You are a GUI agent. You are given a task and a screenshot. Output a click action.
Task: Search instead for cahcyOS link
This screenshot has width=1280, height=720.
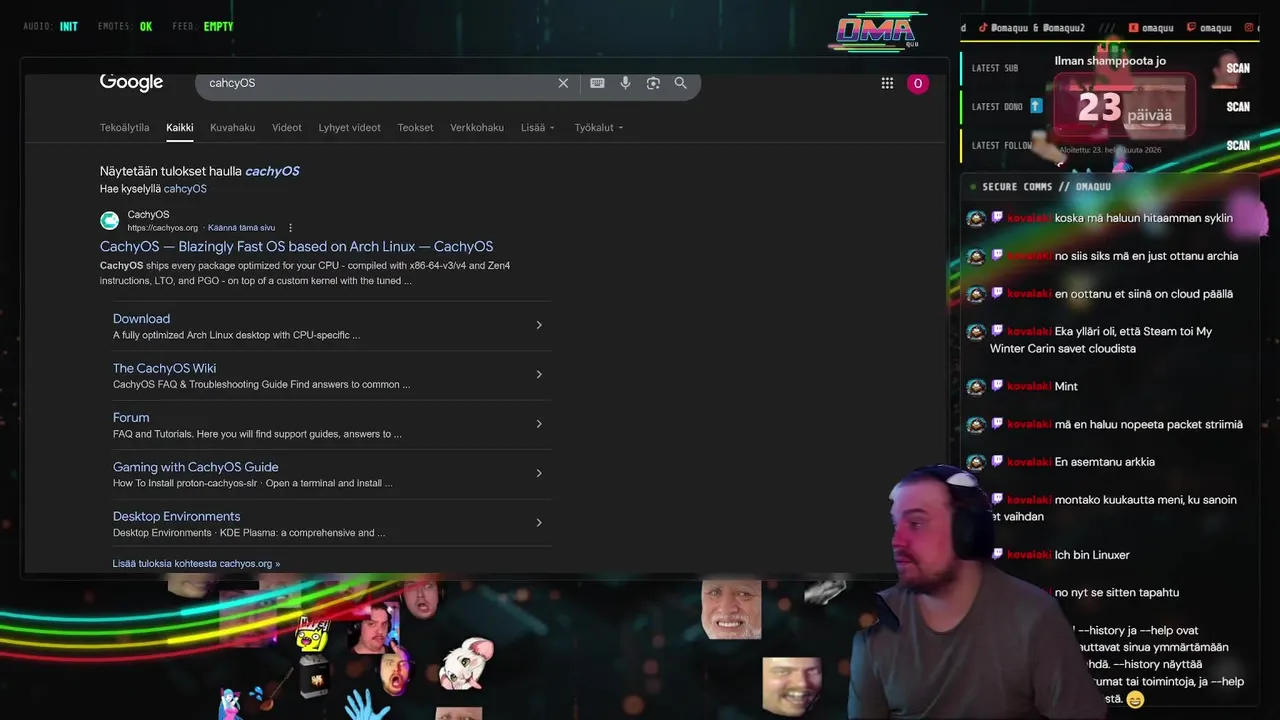tap(185, 189)
